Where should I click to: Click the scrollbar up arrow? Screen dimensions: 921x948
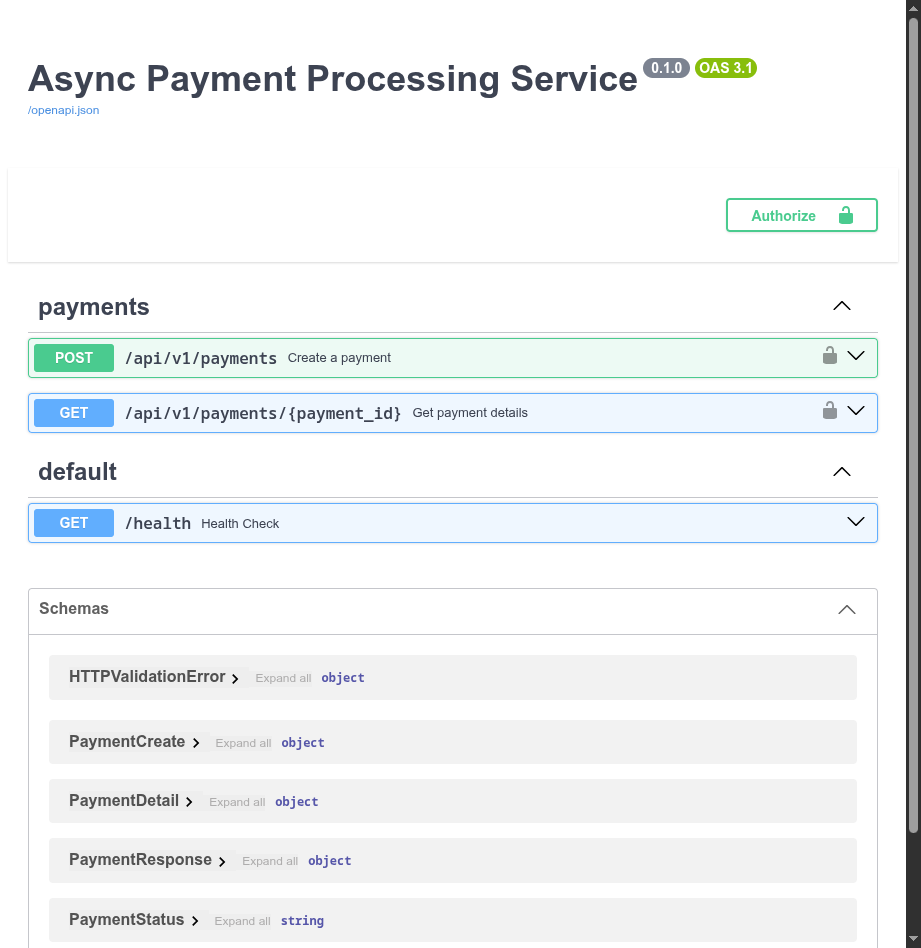pyautogui.click(x=913, y=7)
